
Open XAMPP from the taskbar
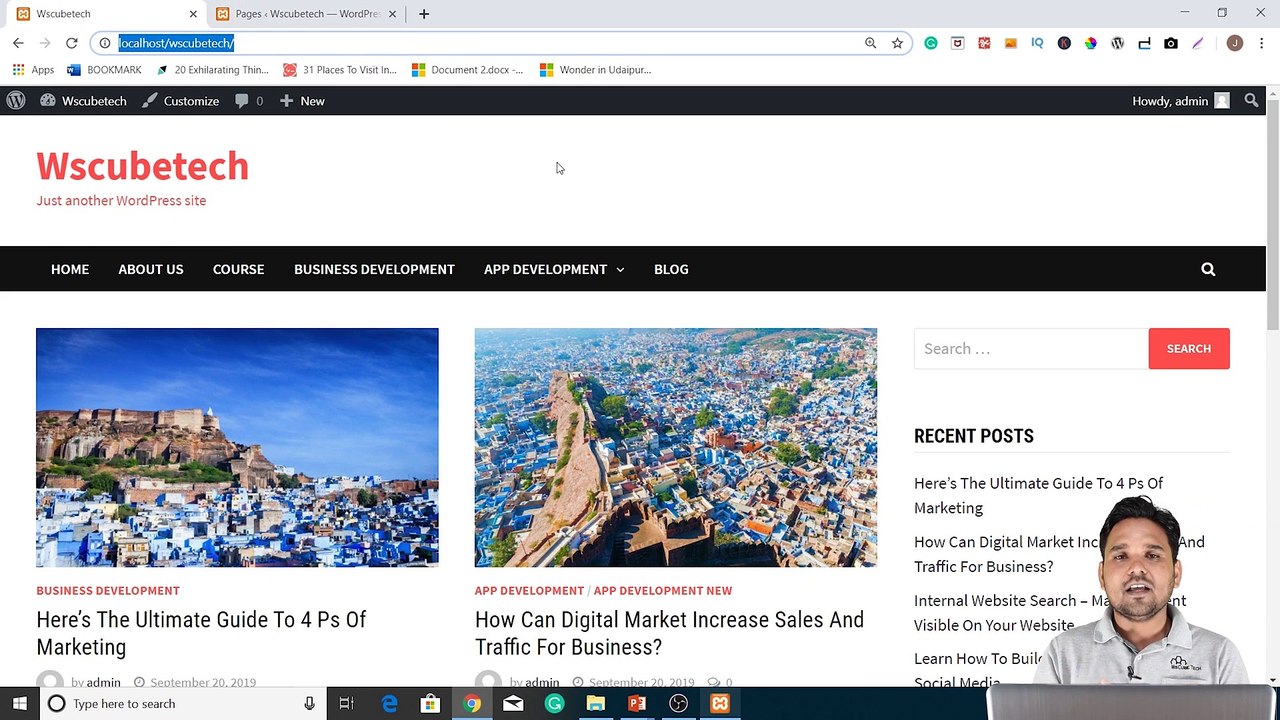(720, 704)
